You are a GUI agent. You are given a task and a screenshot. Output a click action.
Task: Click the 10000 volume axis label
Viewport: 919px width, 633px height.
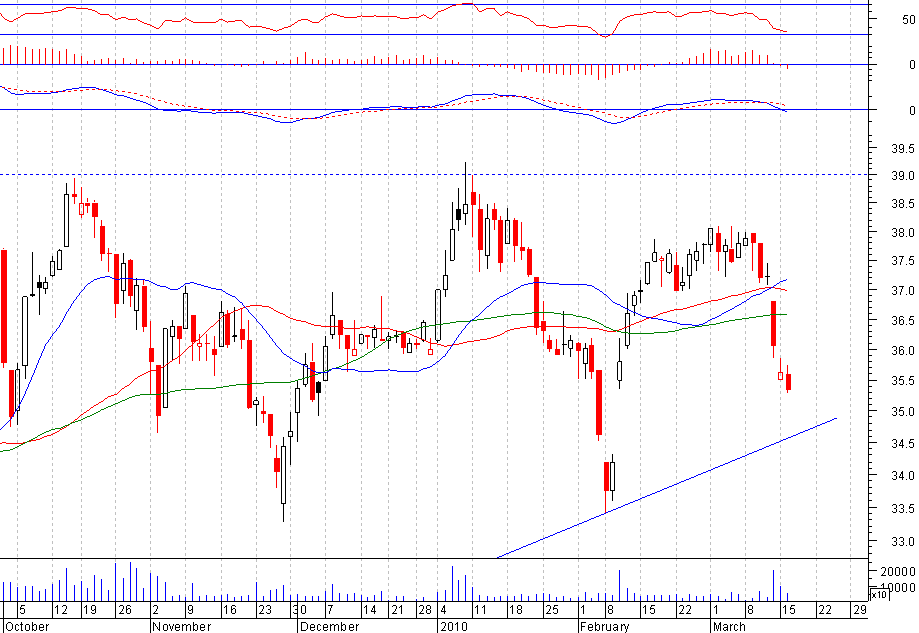click(x=897, y=587)
